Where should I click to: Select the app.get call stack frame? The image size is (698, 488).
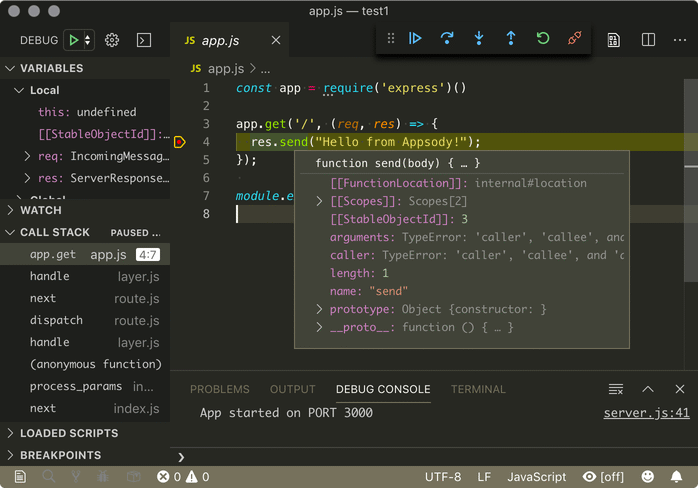point(85,254)
